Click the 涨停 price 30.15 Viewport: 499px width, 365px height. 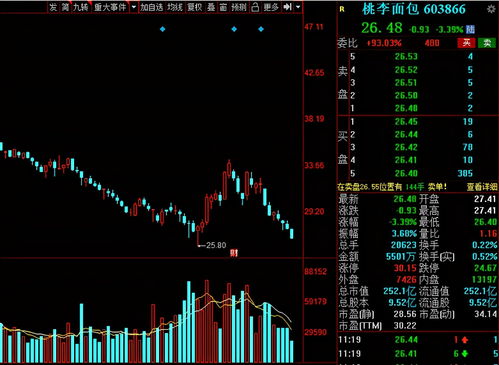(405, 268)
